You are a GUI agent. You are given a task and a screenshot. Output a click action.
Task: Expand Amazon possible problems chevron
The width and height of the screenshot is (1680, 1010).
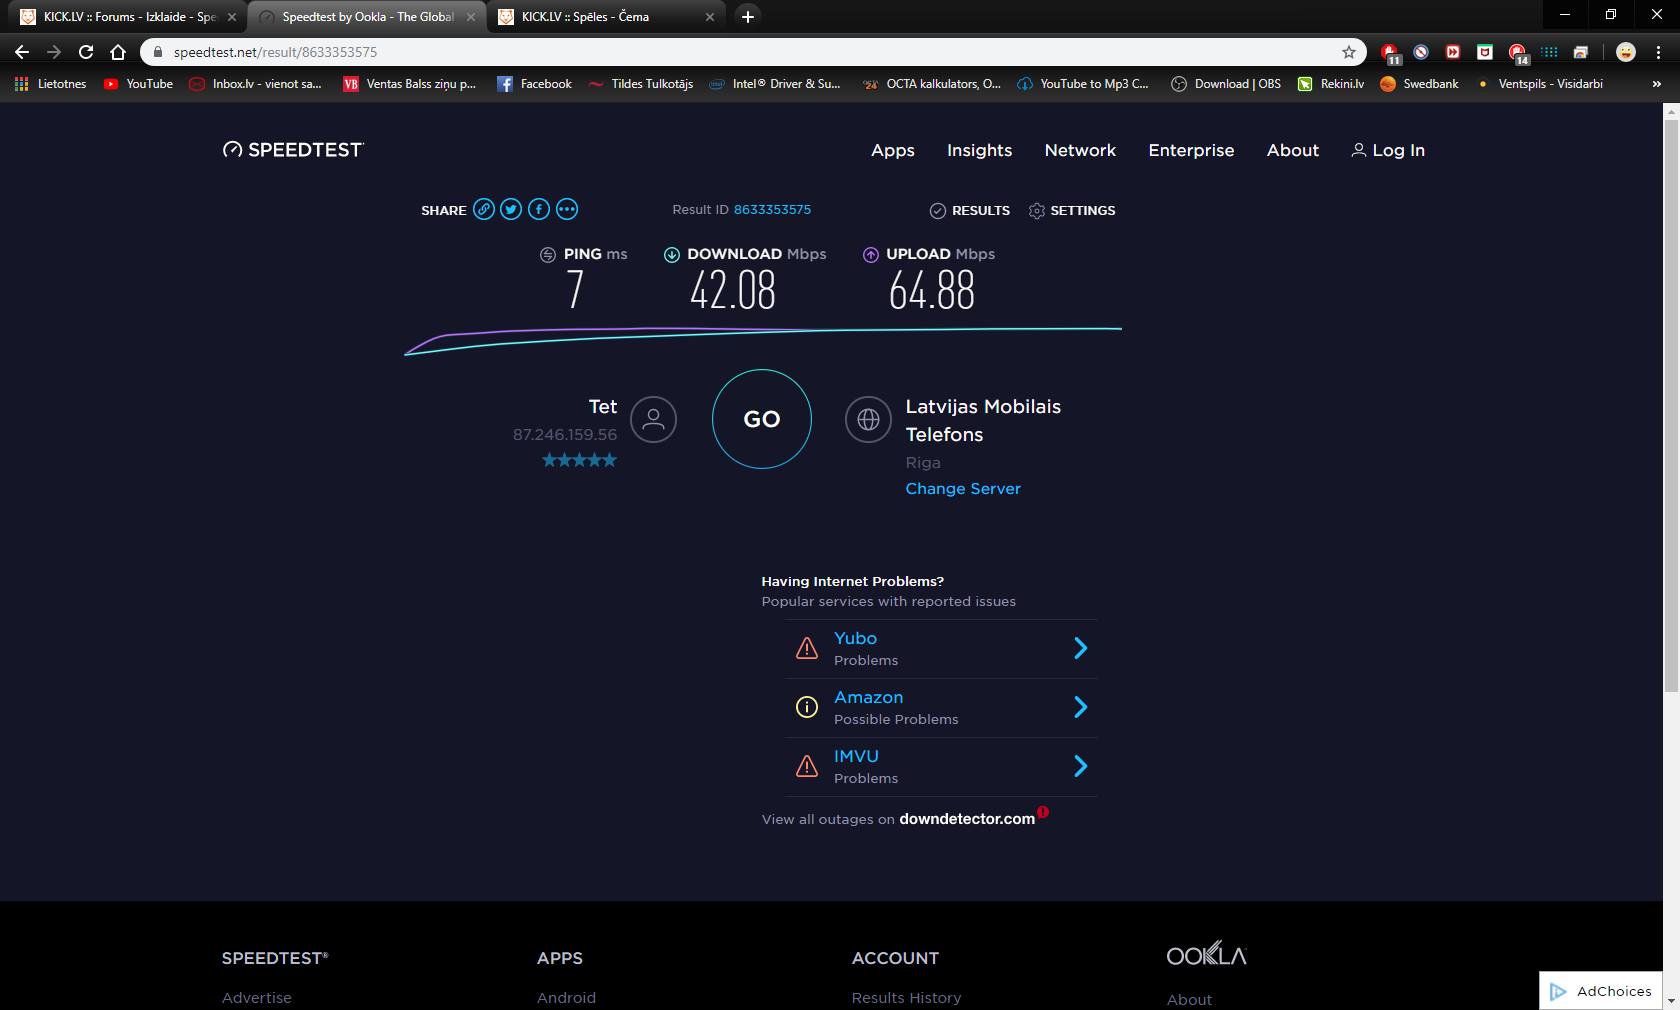(1080, 707)
